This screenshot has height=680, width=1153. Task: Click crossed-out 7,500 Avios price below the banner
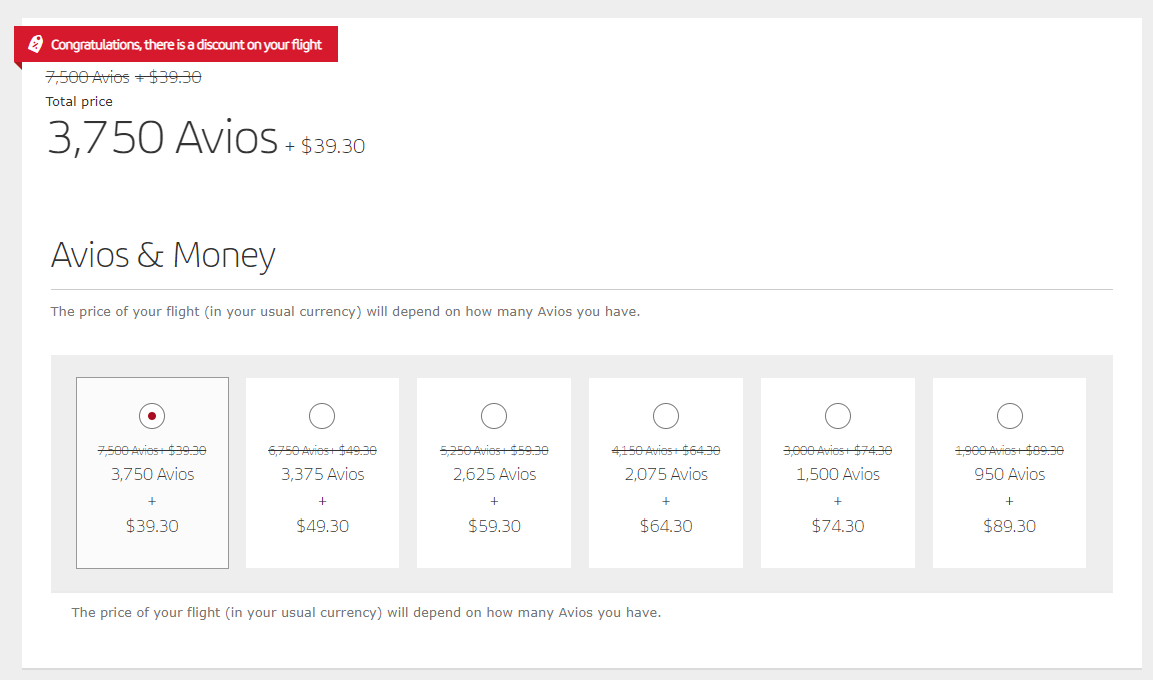[x=88, y=77]
